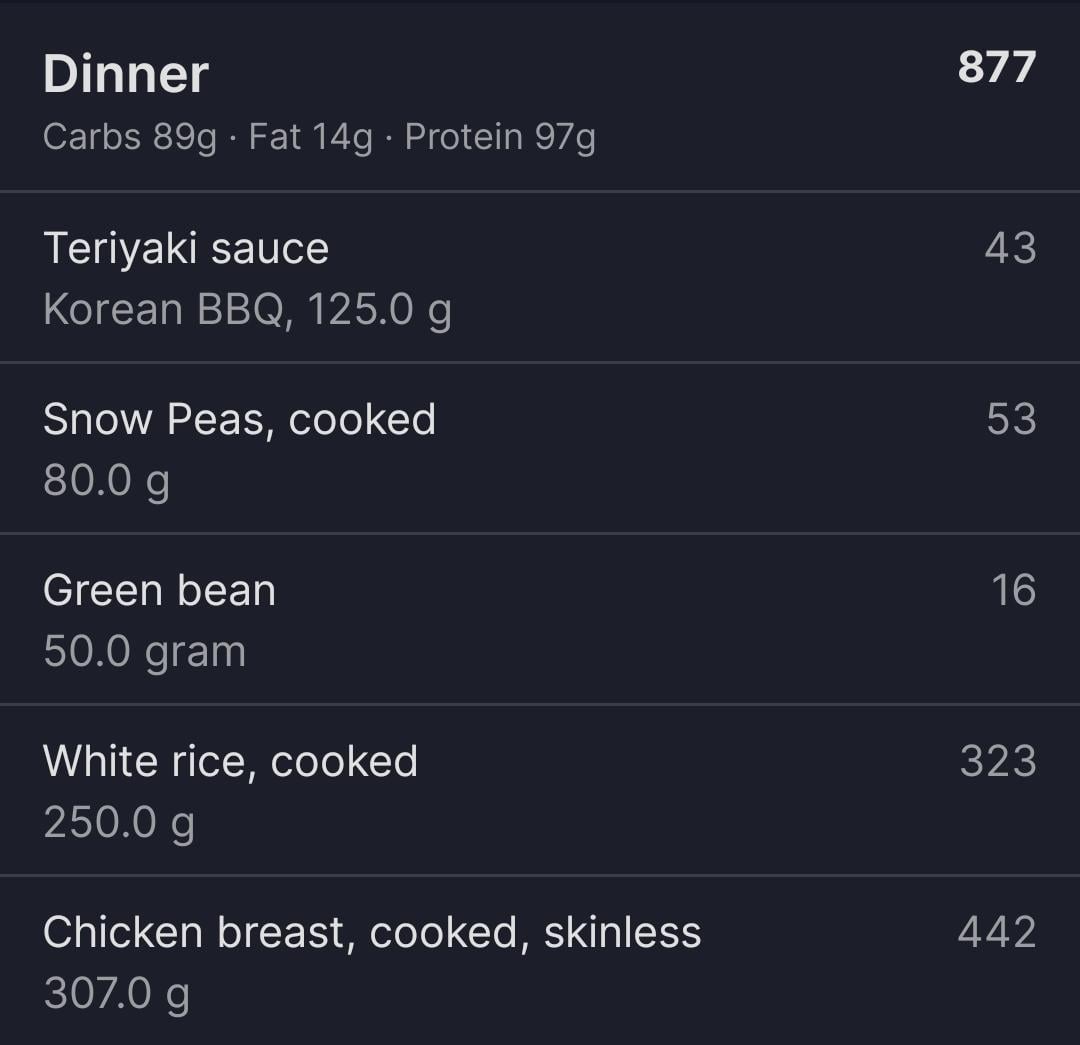This screenshot has width=1080, height=1045.
Task: Tap the 43 calorie value for Teriyaki sauce
Action: [1010, 247]
